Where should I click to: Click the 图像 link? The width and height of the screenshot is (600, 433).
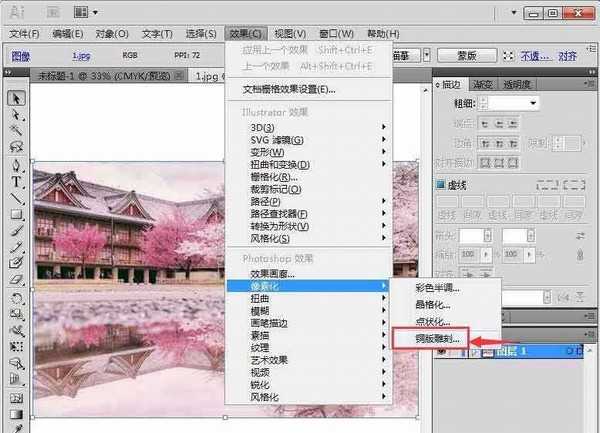tap(21, 56)
